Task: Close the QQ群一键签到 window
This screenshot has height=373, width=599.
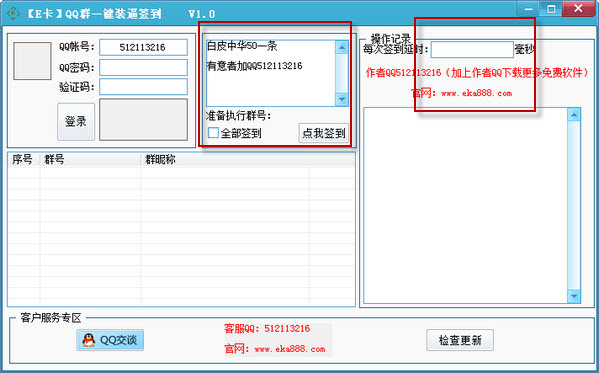Action: point(578,9)
